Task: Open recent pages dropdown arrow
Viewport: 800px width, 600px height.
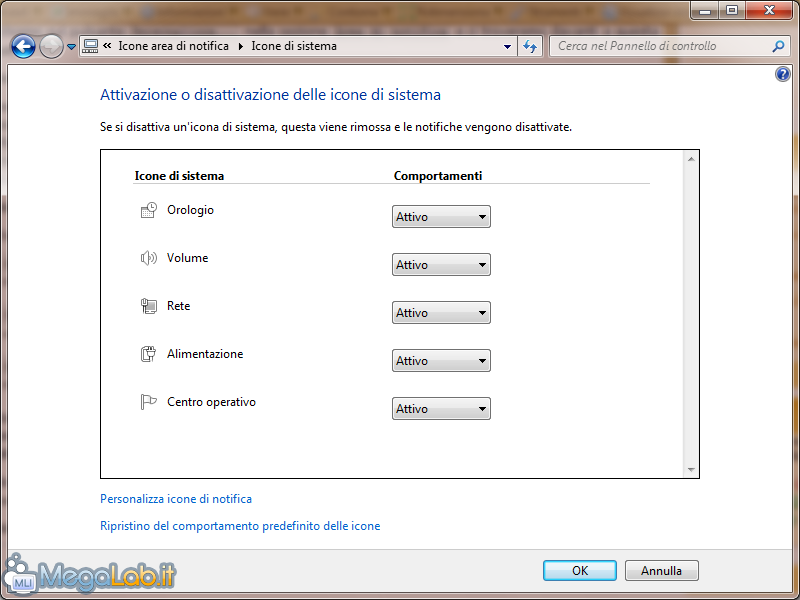Action: pyautogui.click(x=71, y=47)
